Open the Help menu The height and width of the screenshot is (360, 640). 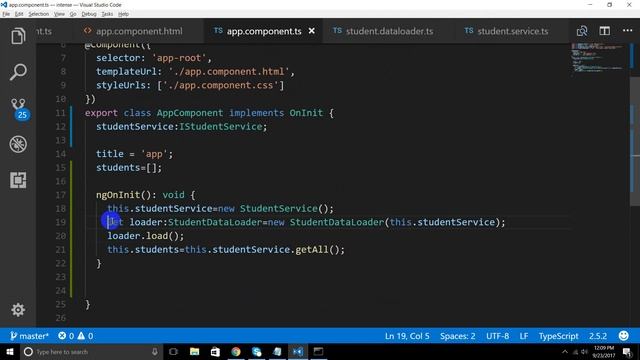(123, 14)
